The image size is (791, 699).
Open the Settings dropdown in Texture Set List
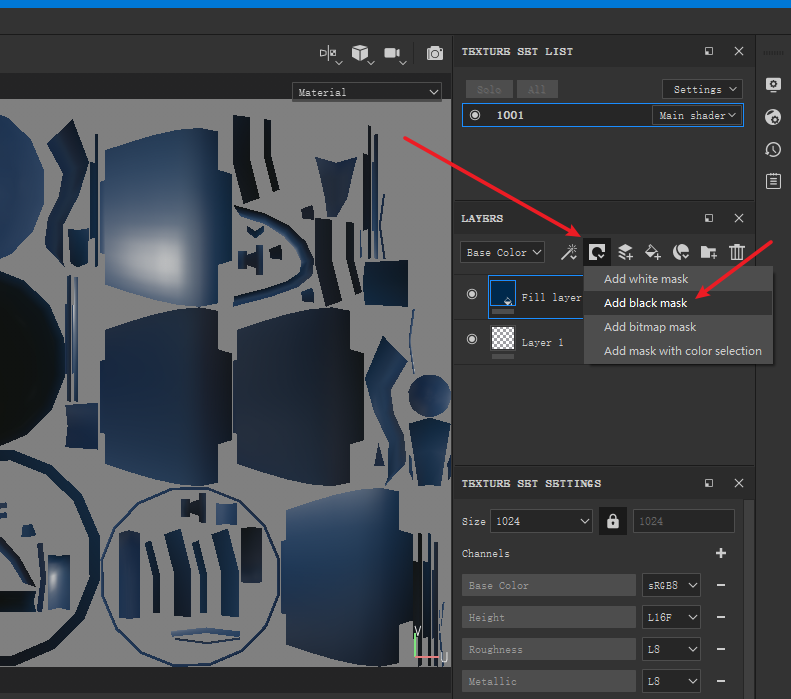(702, 89)
